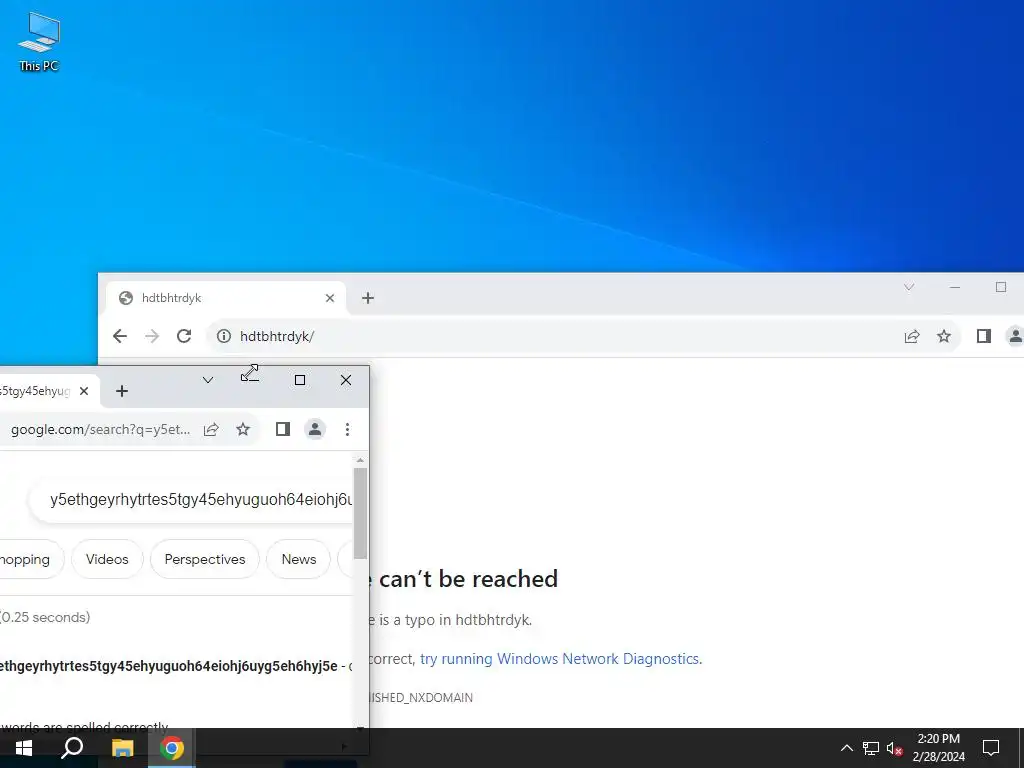1024x768 pixels.
Task: Run Windows Network Diagnostics link
Action: [x=559, y=658]
